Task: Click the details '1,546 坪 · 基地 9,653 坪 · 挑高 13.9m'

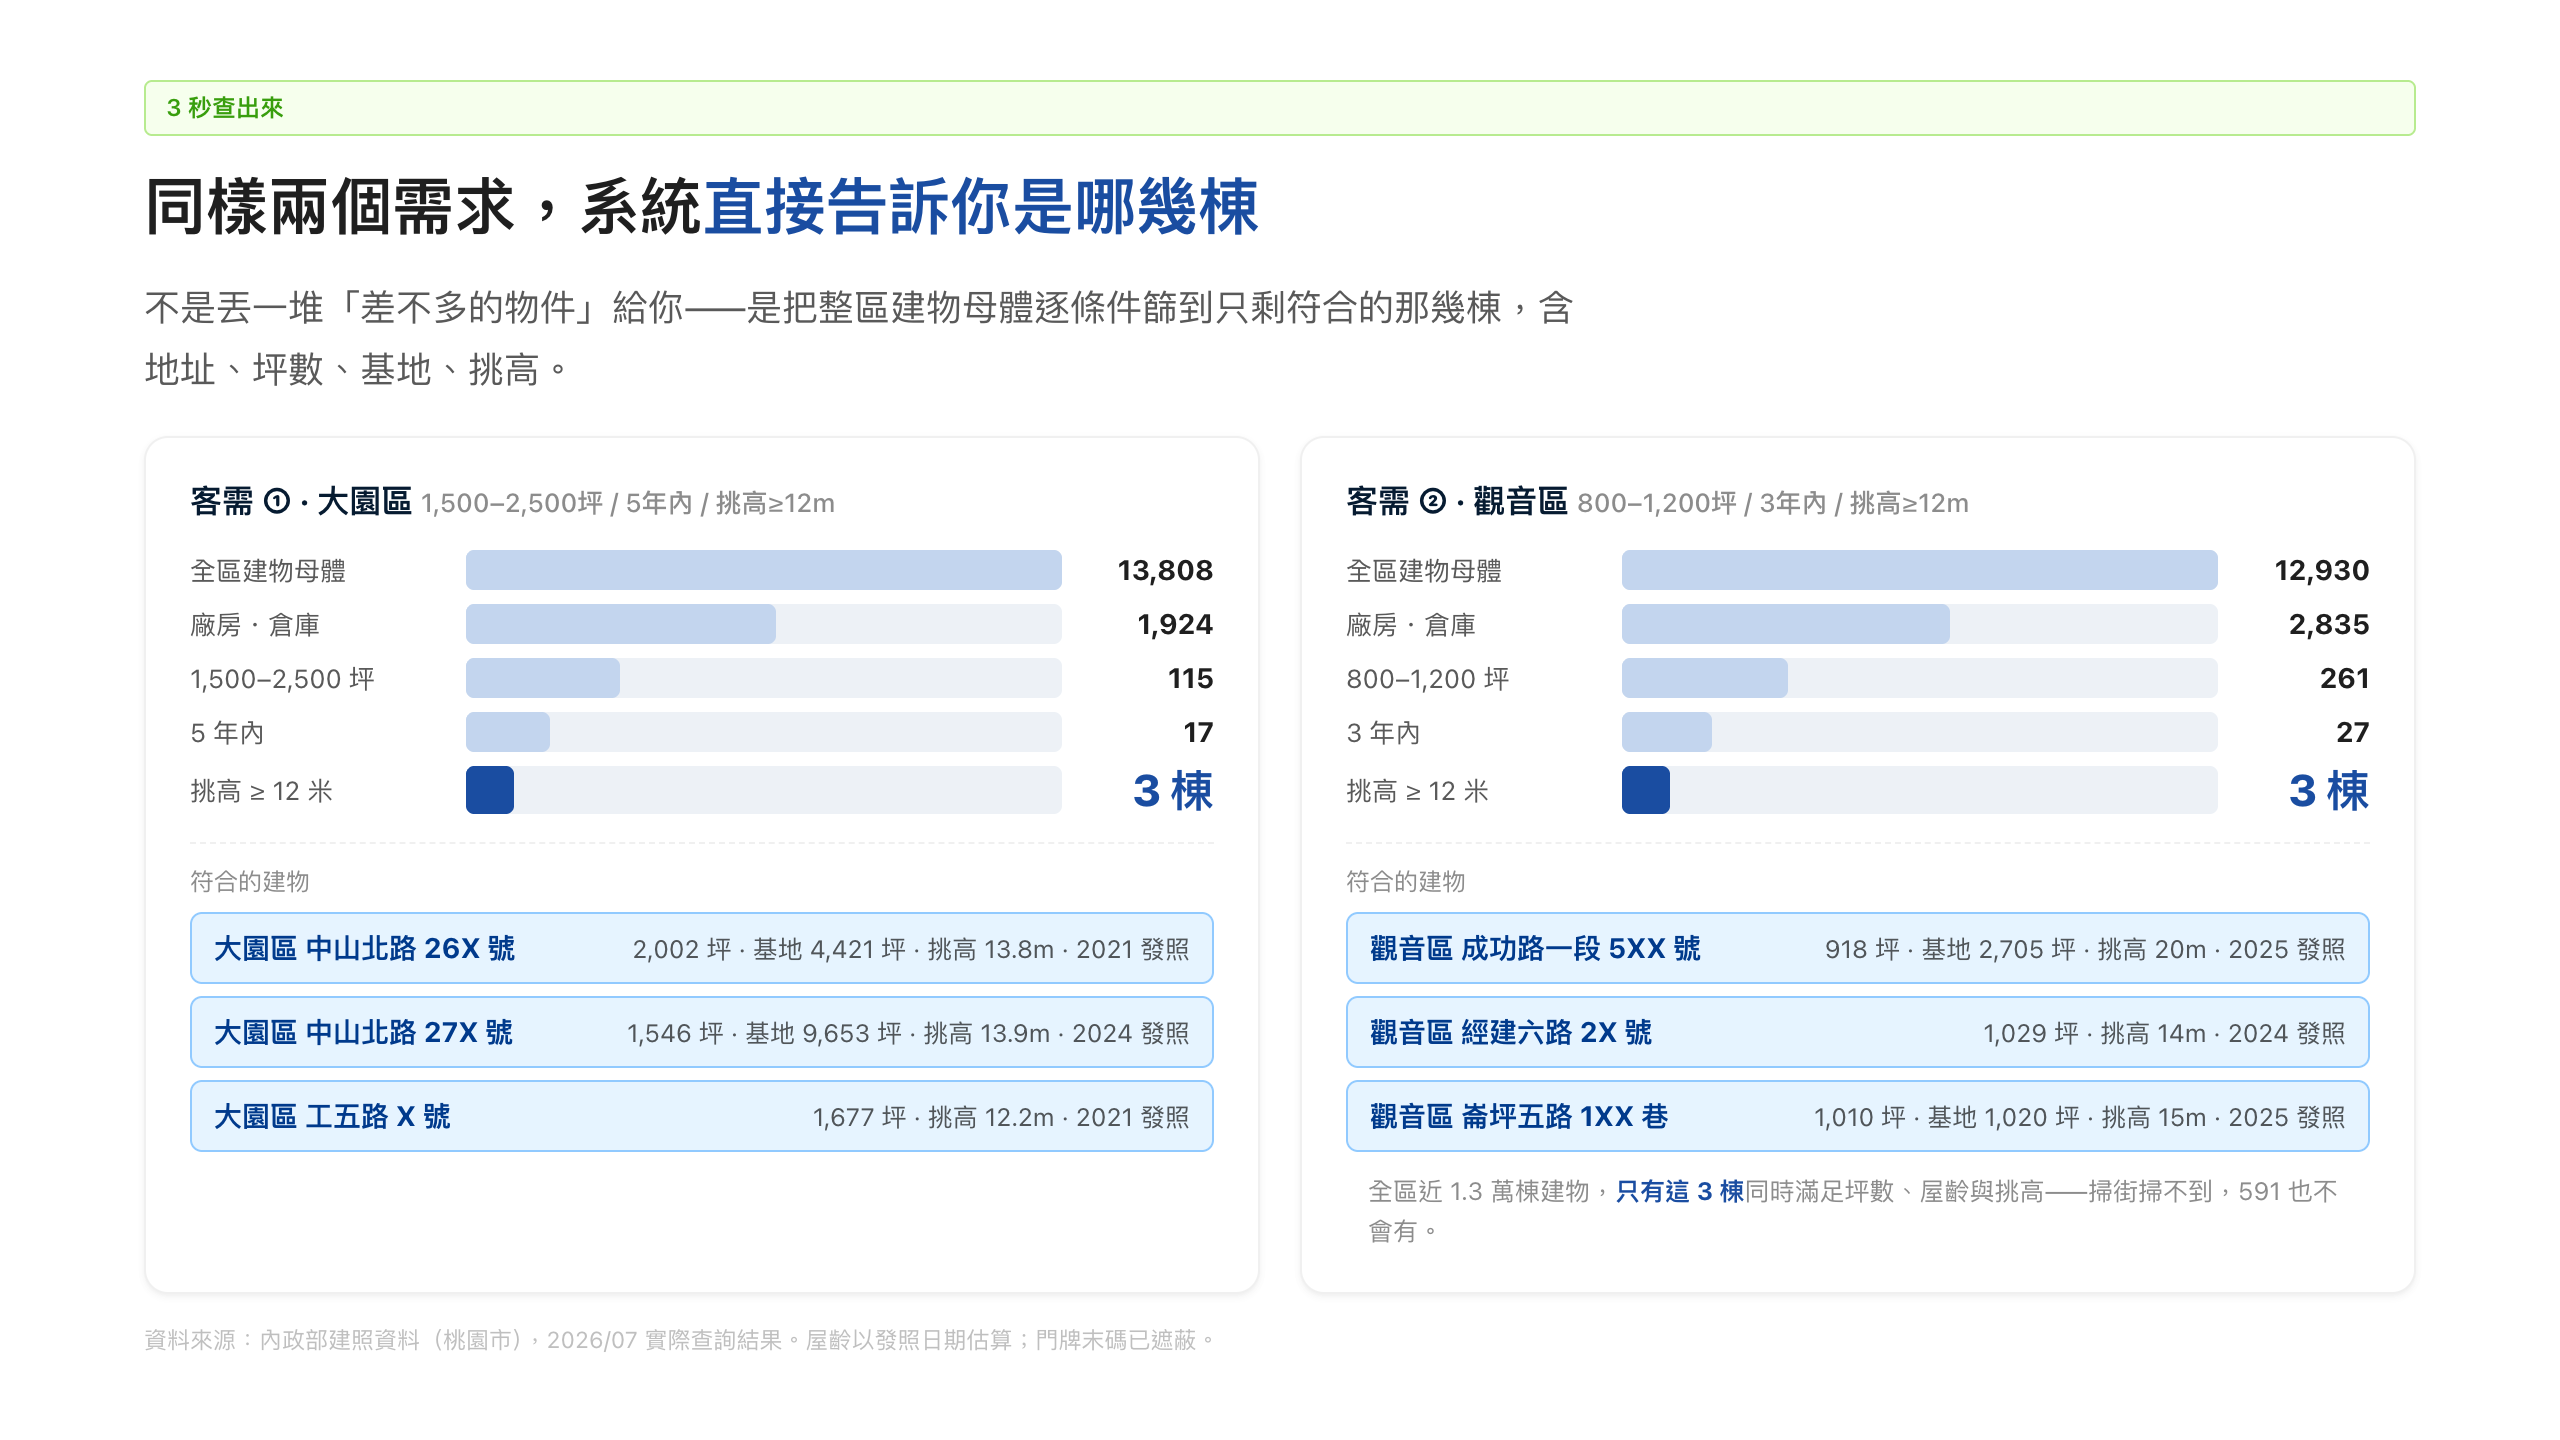Action: 838,1033
